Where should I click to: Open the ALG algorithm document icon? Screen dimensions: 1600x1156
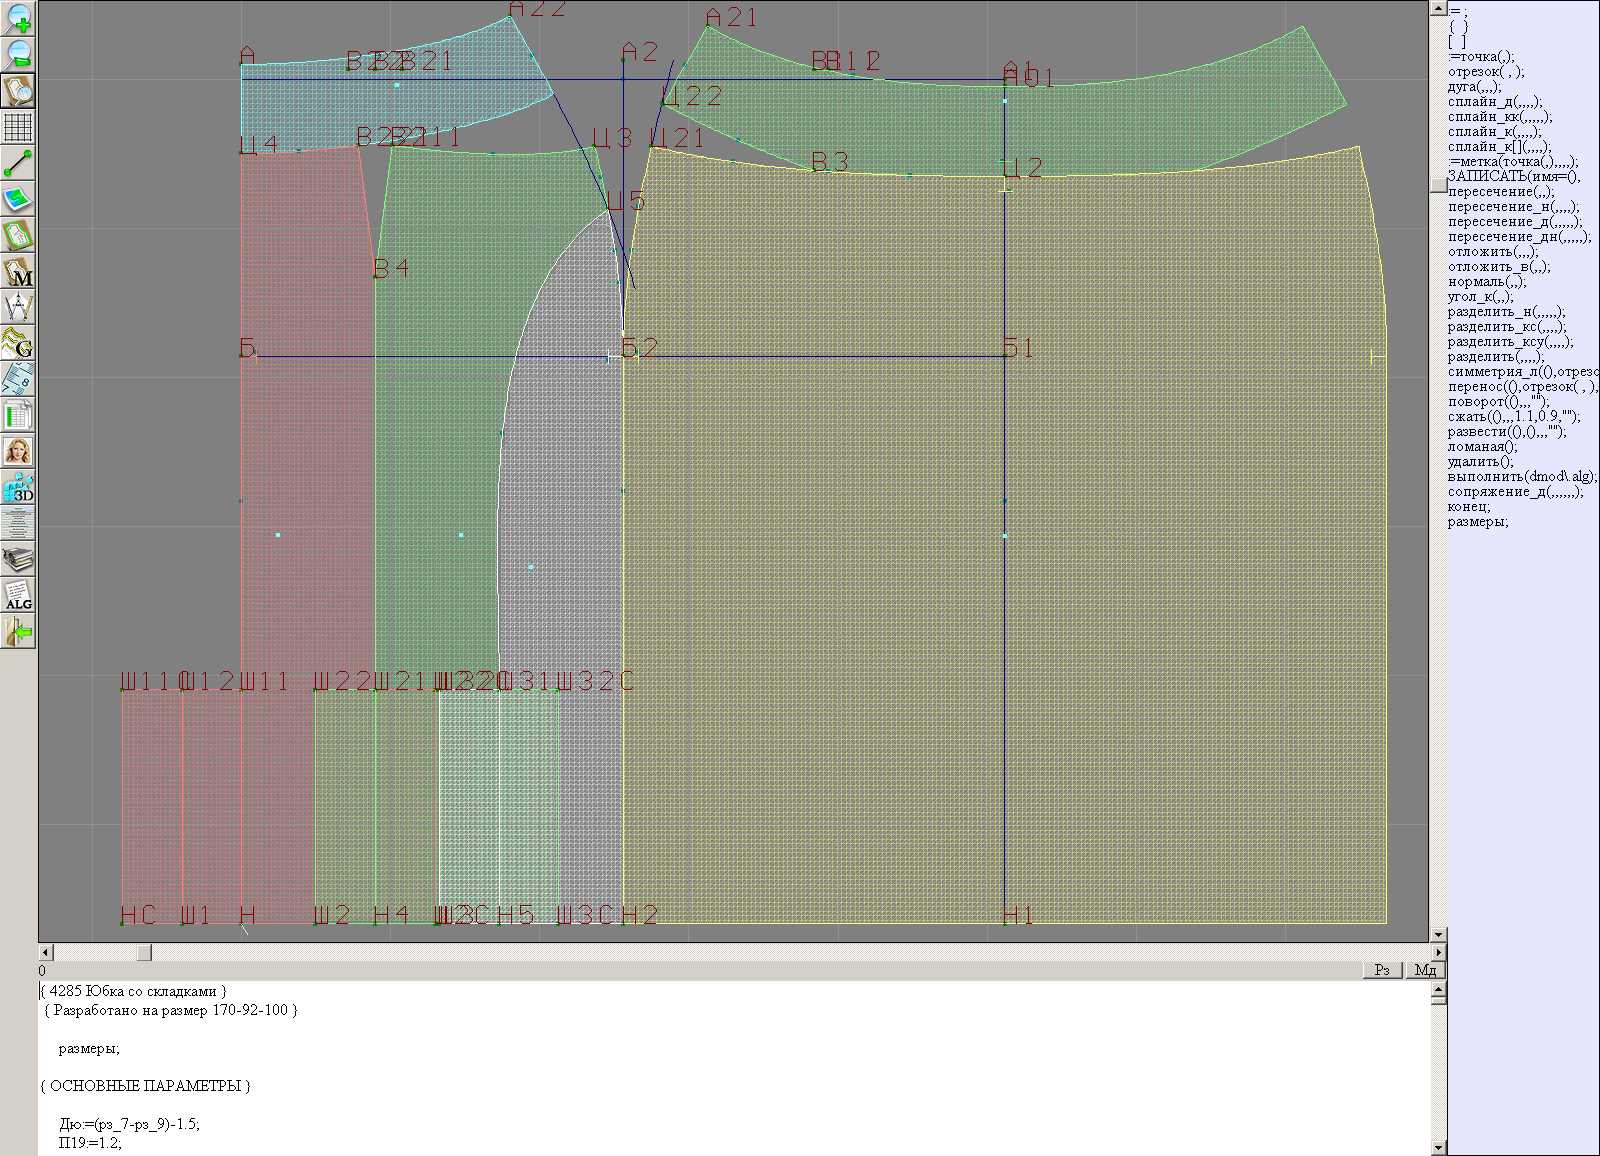[18, 595]
